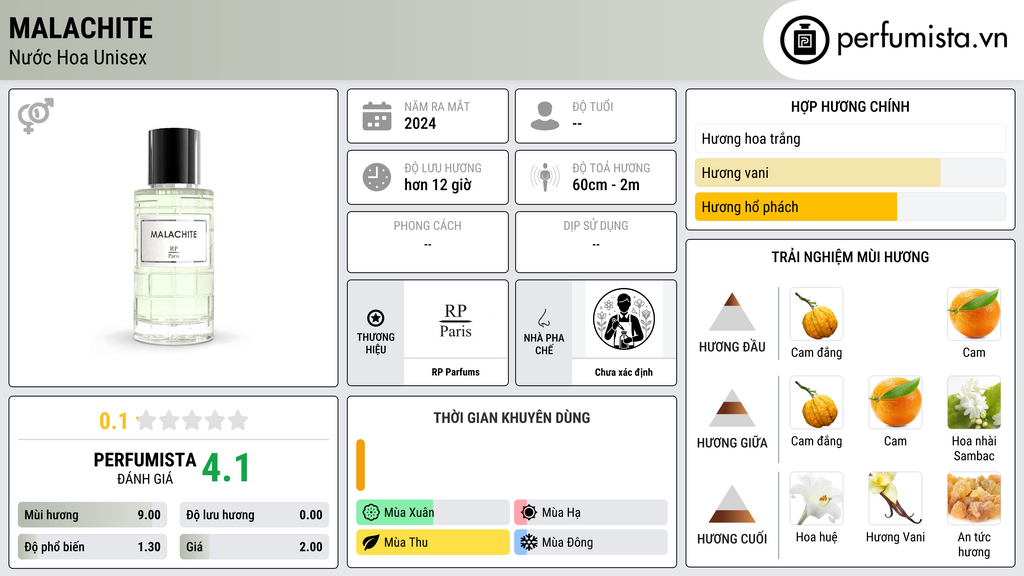Click the HƯƠNG CUỐI label
The height and width of the screenshot is (576, 1024).
tap(732, 539)
